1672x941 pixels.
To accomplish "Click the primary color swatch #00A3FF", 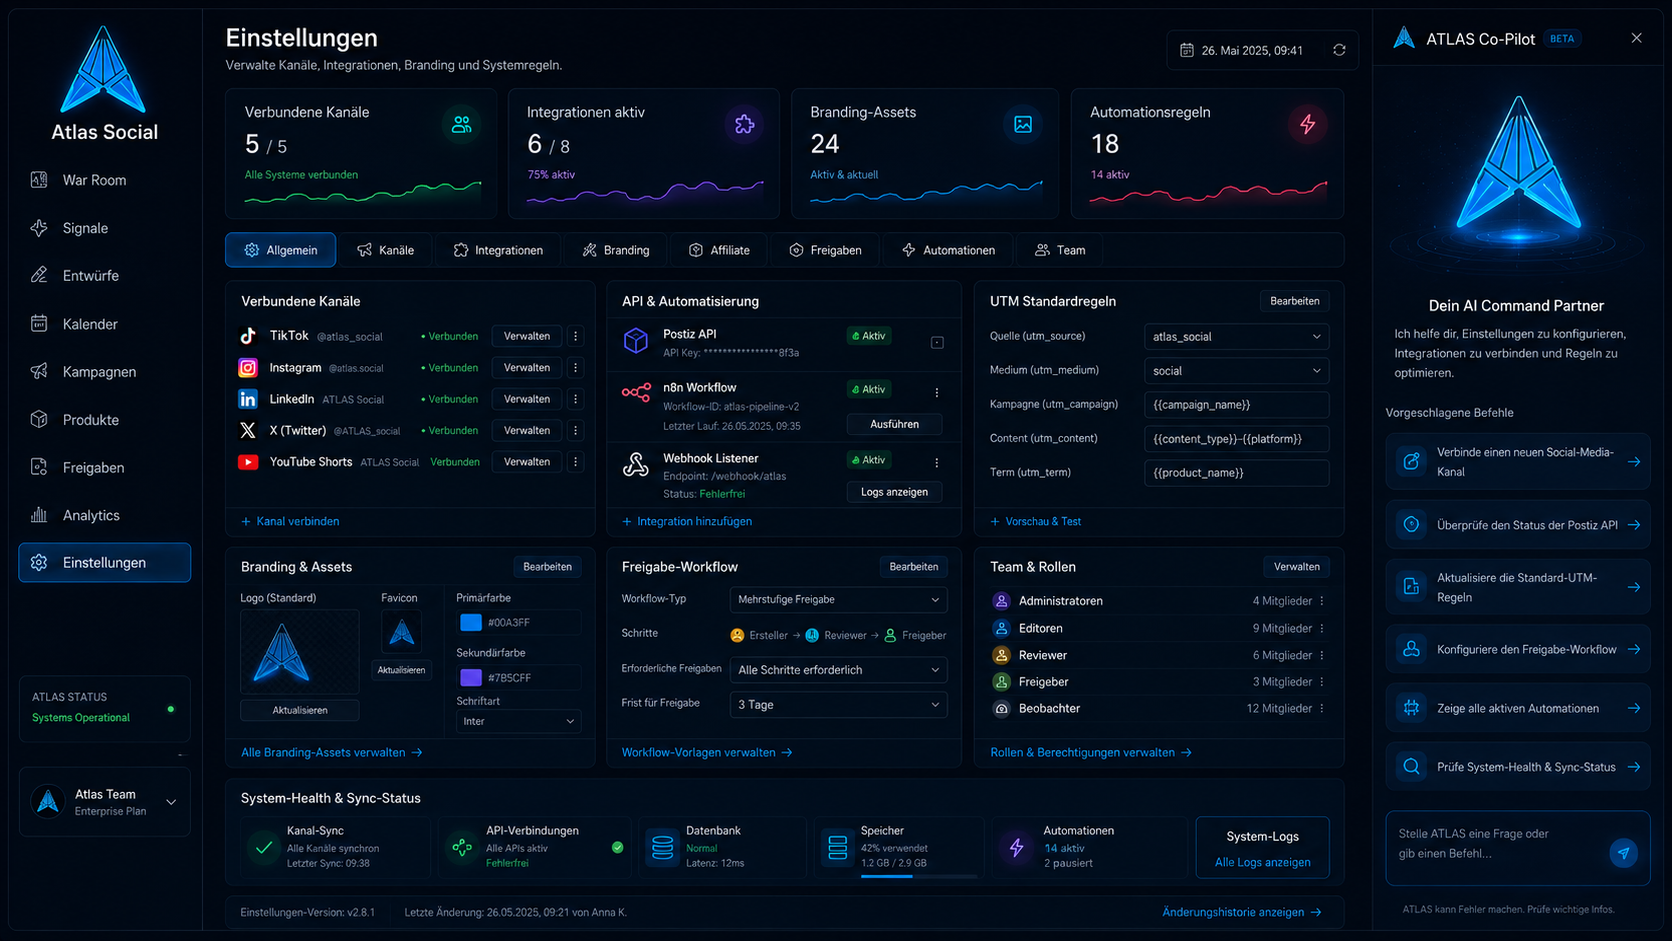I will coord(470,622).
